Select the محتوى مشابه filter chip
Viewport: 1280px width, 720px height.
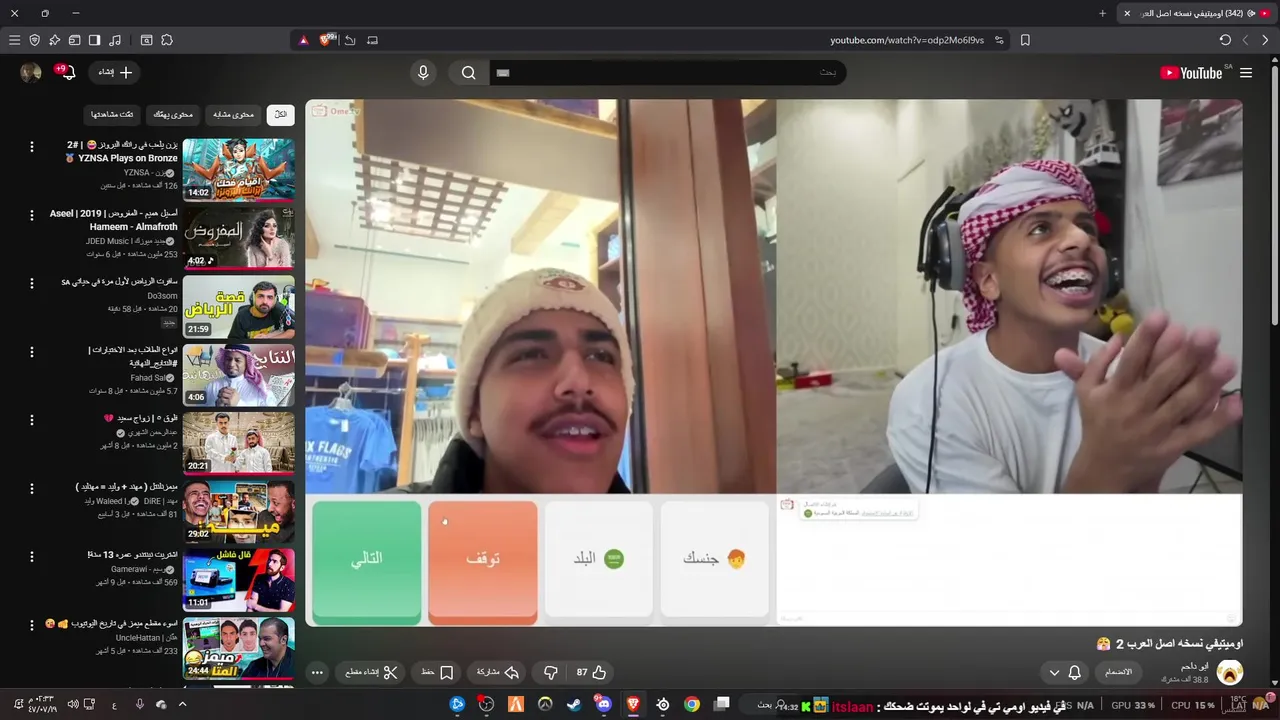click(x=234, y=114)
